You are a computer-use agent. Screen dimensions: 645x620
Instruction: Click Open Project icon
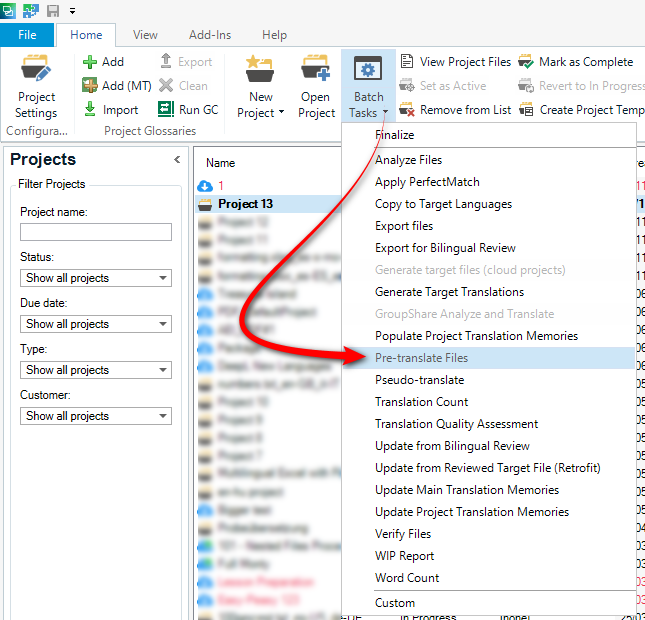(316, 68)
